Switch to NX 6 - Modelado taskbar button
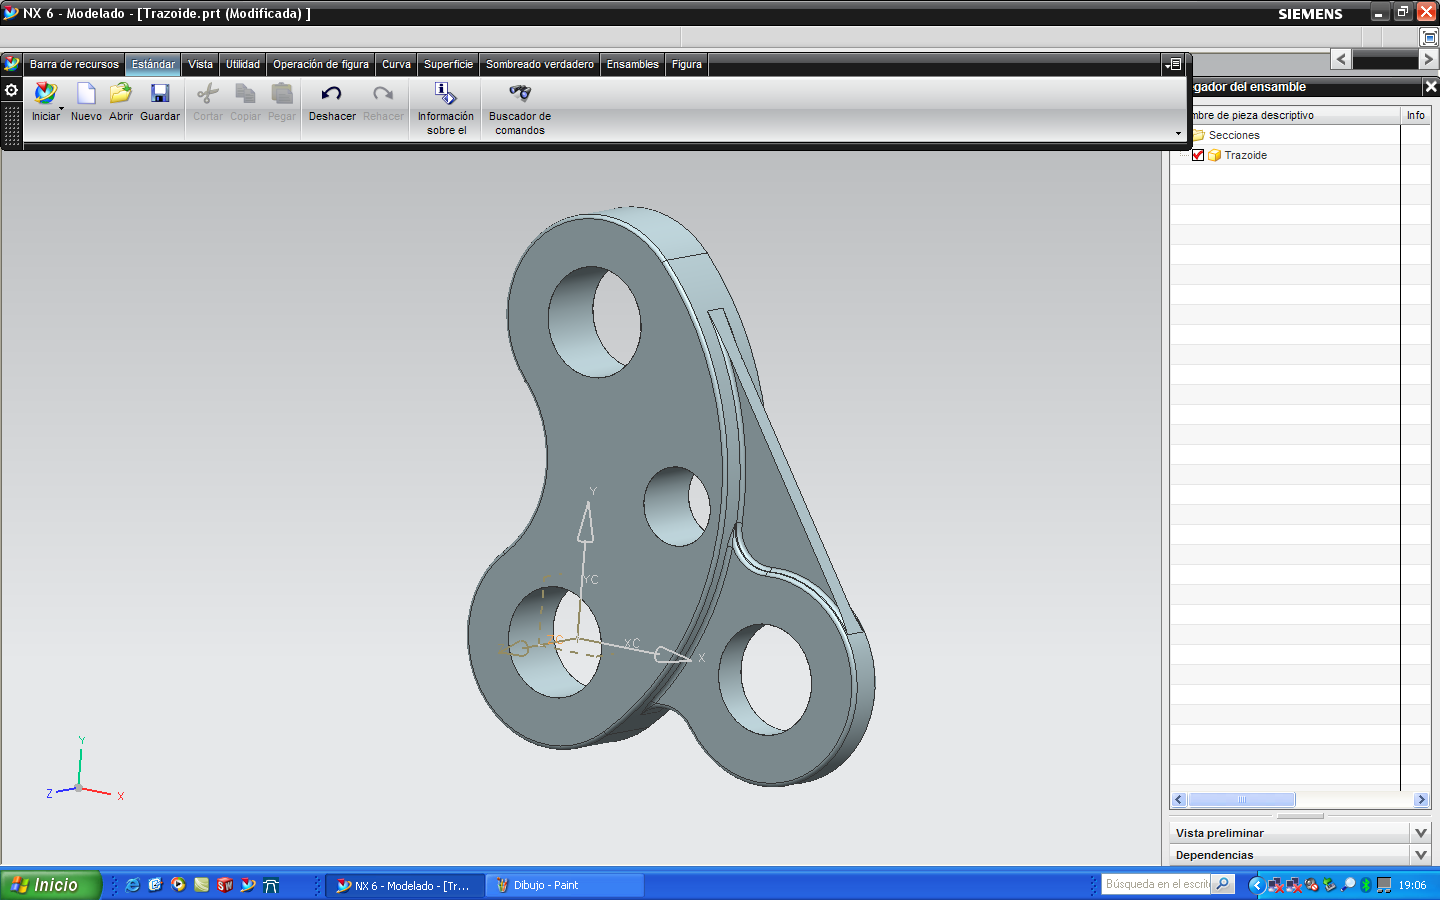Image resolution: width=1440 pixels, height=900 pixels. pyautogui.click(x=404, y=885)
